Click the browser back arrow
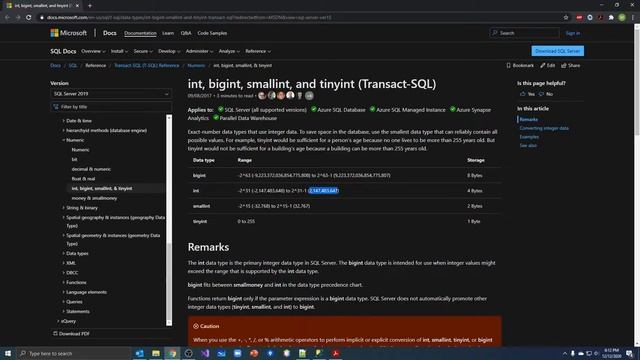Viewport: 640px width, 360px height. (7, 17)
